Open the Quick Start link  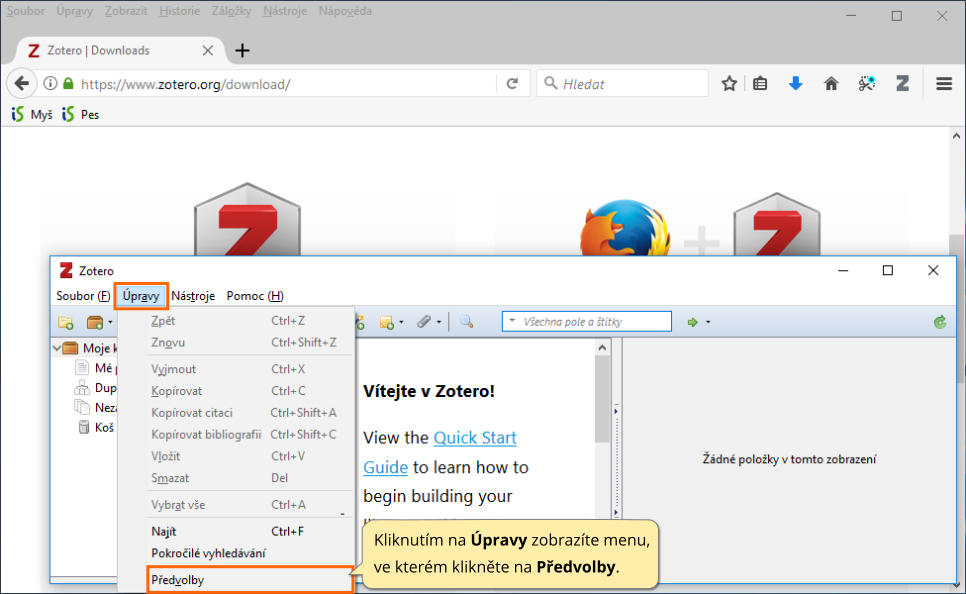pyautogui.click(x=475, y=437)
